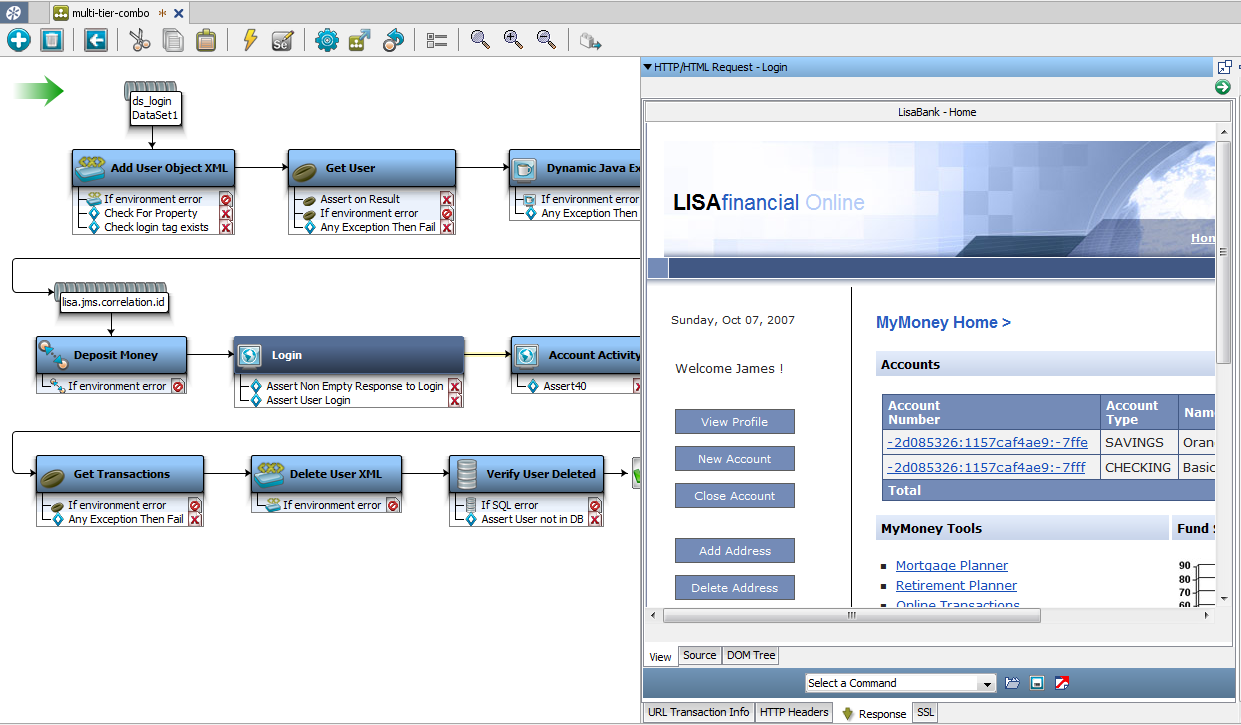
Task: Open the DOM Tree tab
Action: click(x=750, y=655)
